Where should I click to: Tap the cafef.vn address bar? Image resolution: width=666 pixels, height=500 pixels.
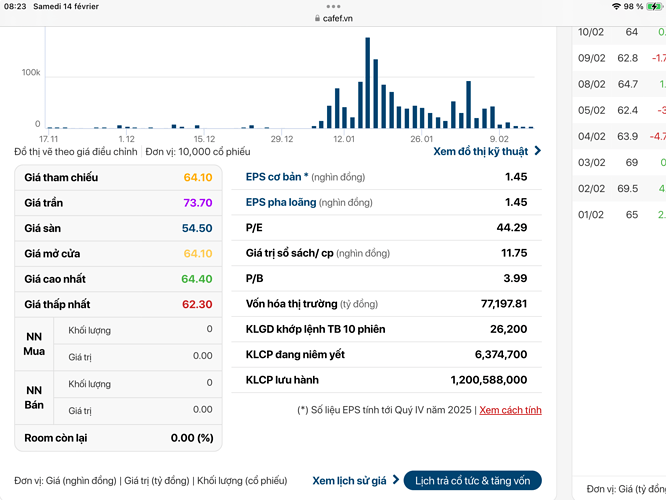(333, 18)
